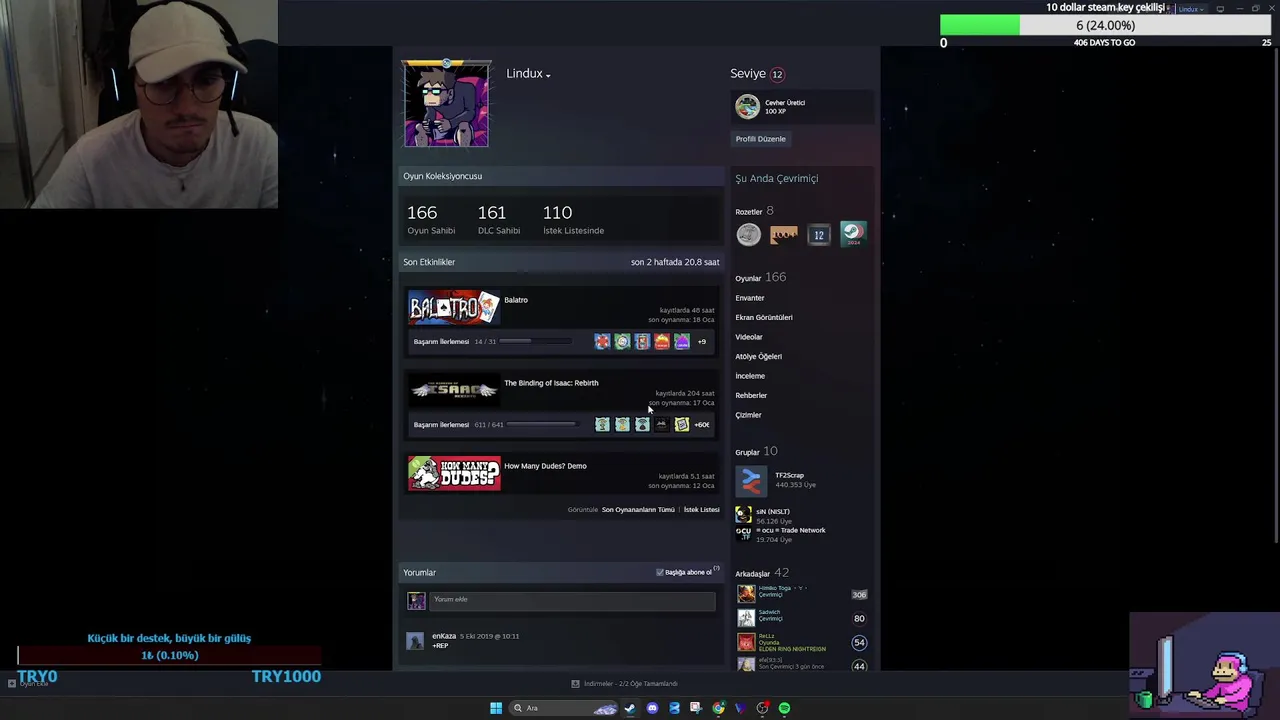Open How Many Dudes? Demo banner
Viewport: 1280px width, 720px height.
click(x=454, y=474)
